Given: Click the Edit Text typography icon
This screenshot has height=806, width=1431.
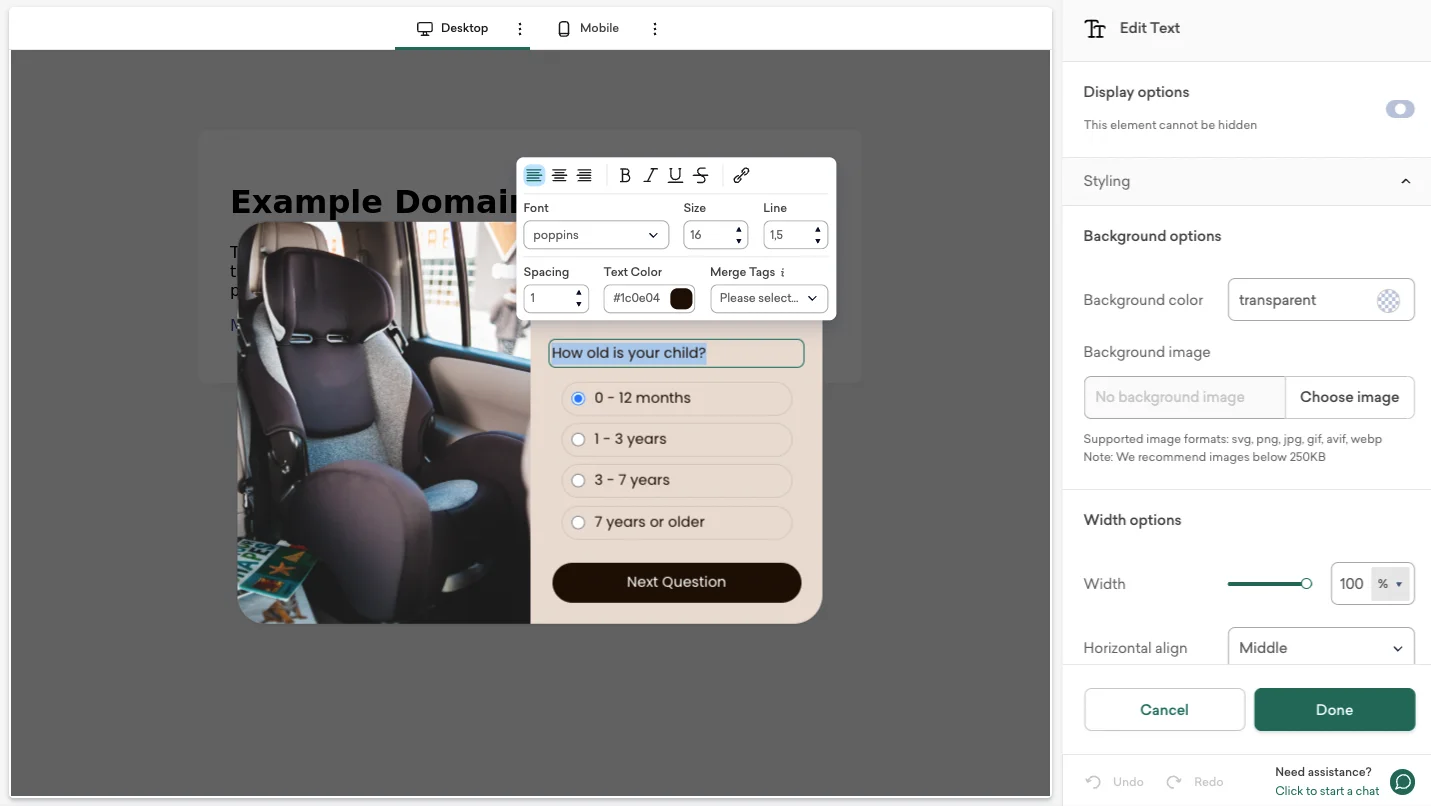Looking at the screenshot, I should point(1095,29).
